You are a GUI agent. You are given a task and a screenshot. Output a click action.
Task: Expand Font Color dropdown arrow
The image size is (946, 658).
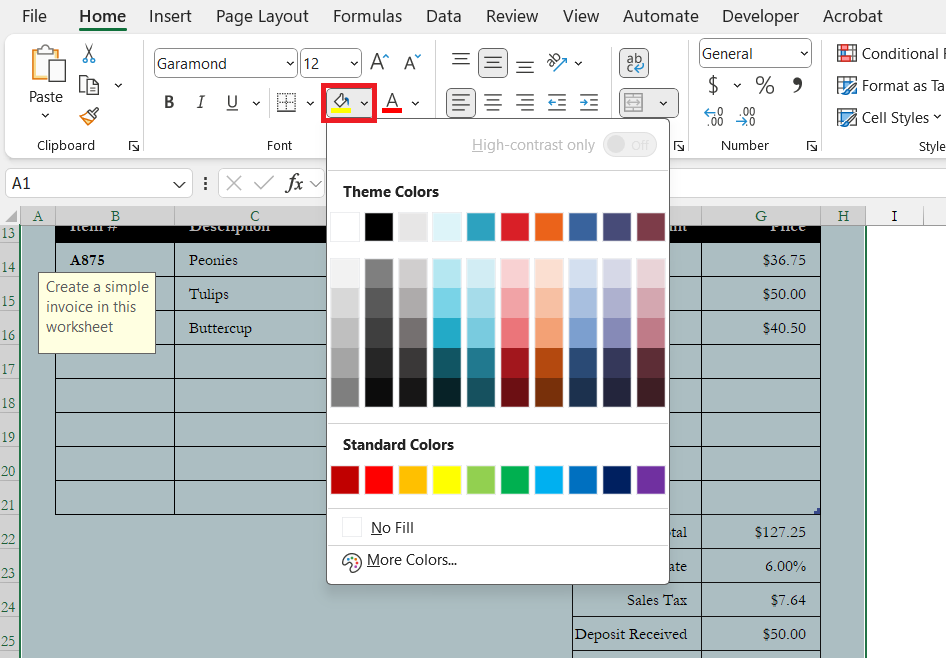tap(416, 103)
